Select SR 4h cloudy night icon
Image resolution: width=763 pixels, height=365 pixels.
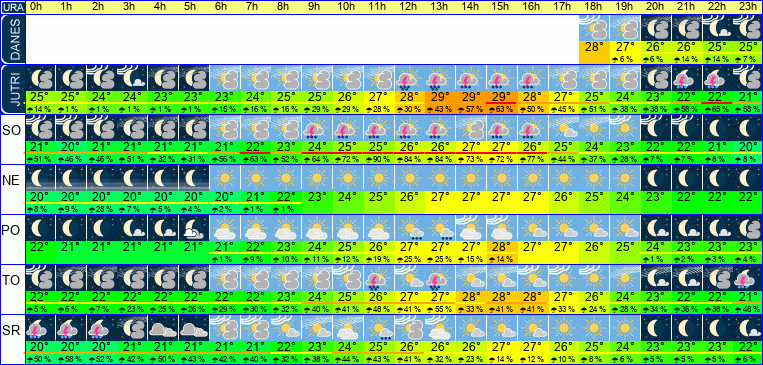point(163,328)
